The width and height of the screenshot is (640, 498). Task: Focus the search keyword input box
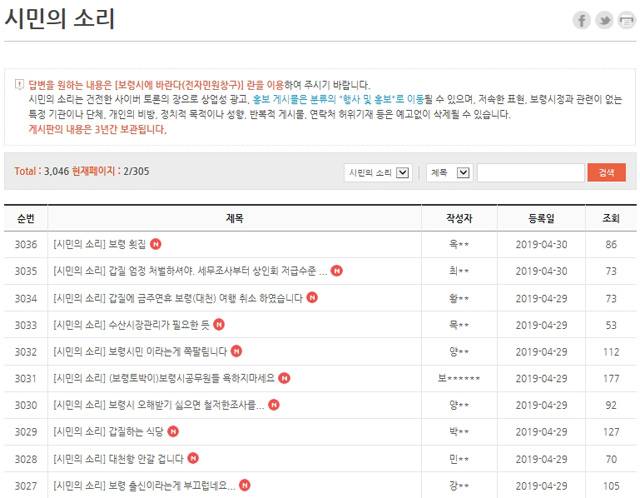coord(531,173)
